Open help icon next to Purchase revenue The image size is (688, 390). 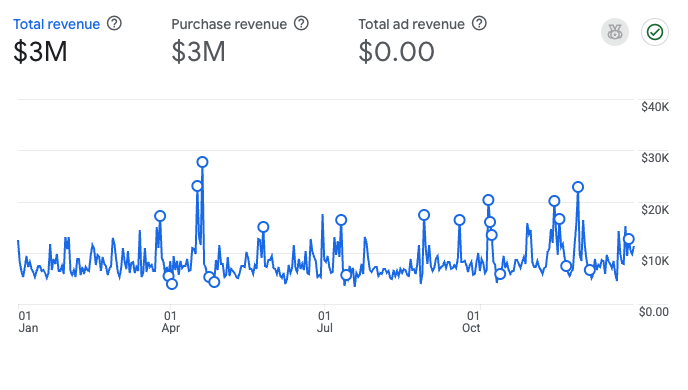[x=301, y=23]
